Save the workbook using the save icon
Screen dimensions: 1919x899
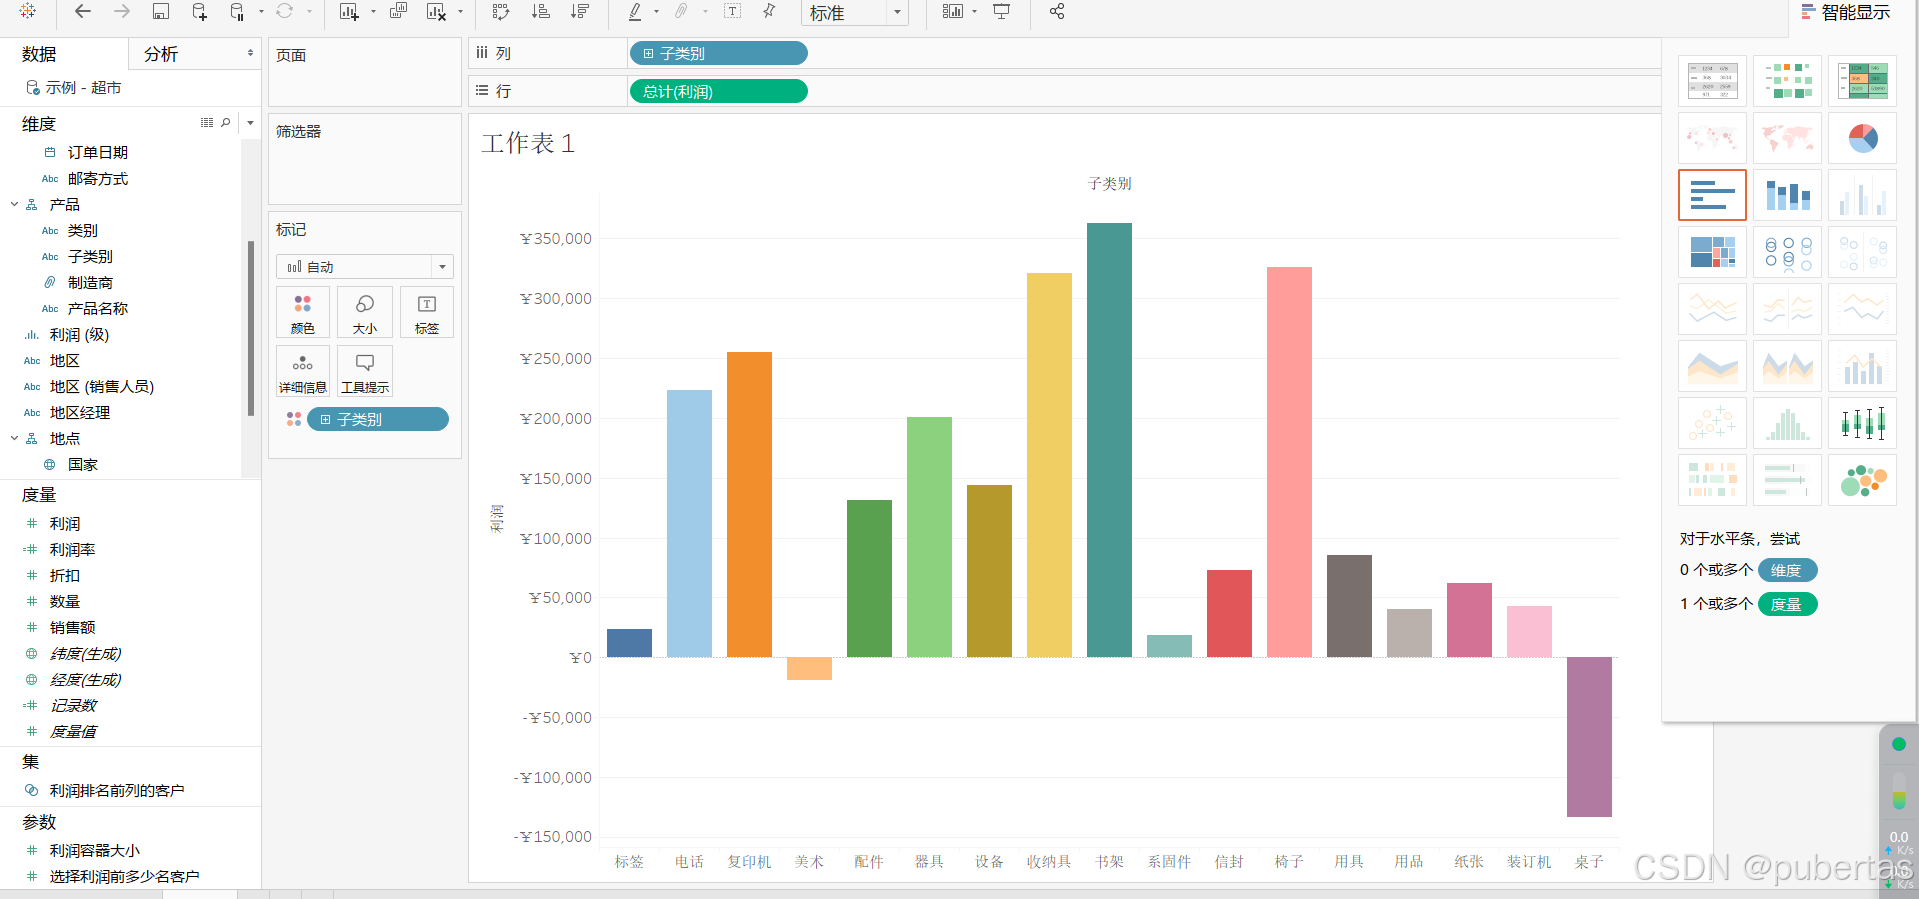(x=161, y=11)
